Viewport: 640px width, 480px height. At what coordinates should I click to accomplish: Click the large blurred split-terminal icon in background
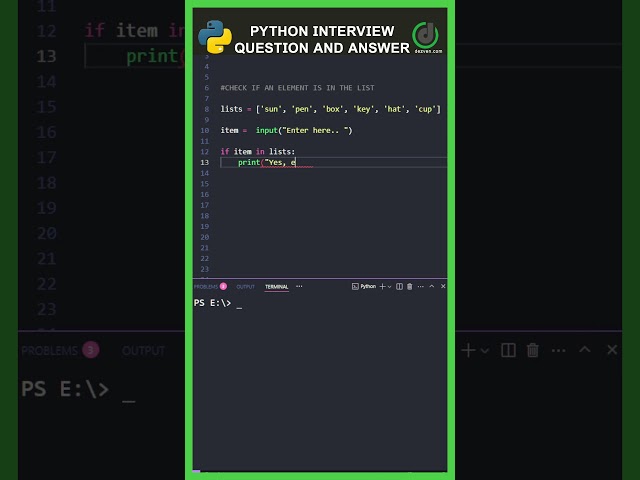pyautogui.click(x=508, y=350)
